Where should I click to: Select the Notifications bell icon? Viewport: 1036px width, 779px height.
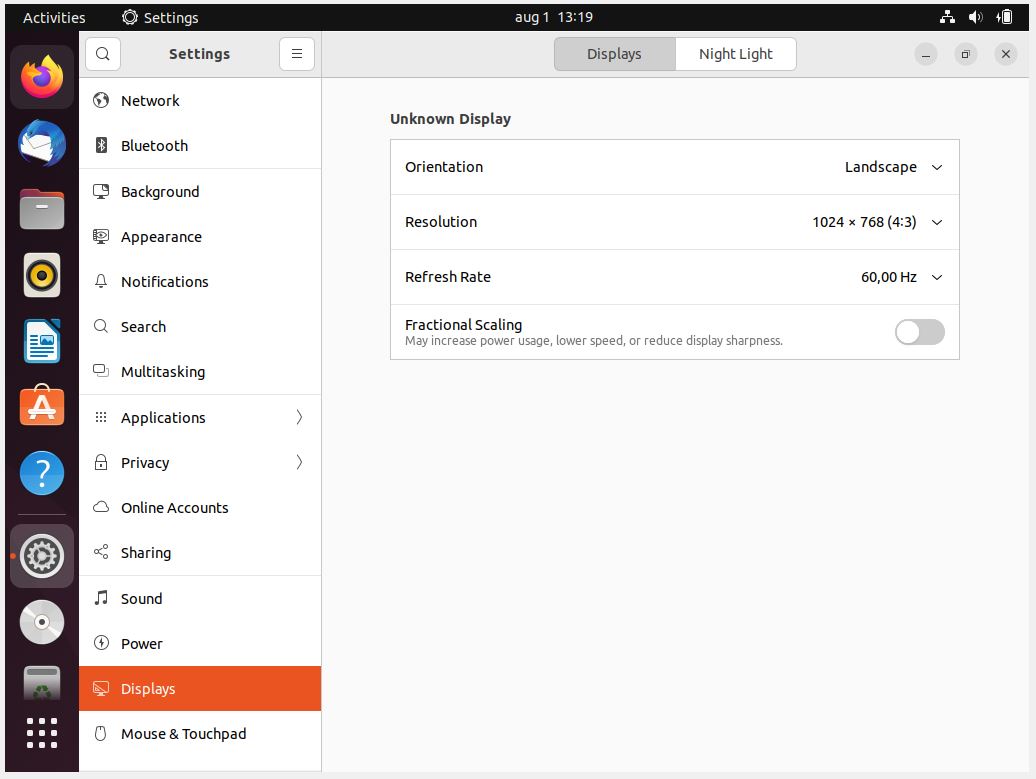click(x=101, y=282)
